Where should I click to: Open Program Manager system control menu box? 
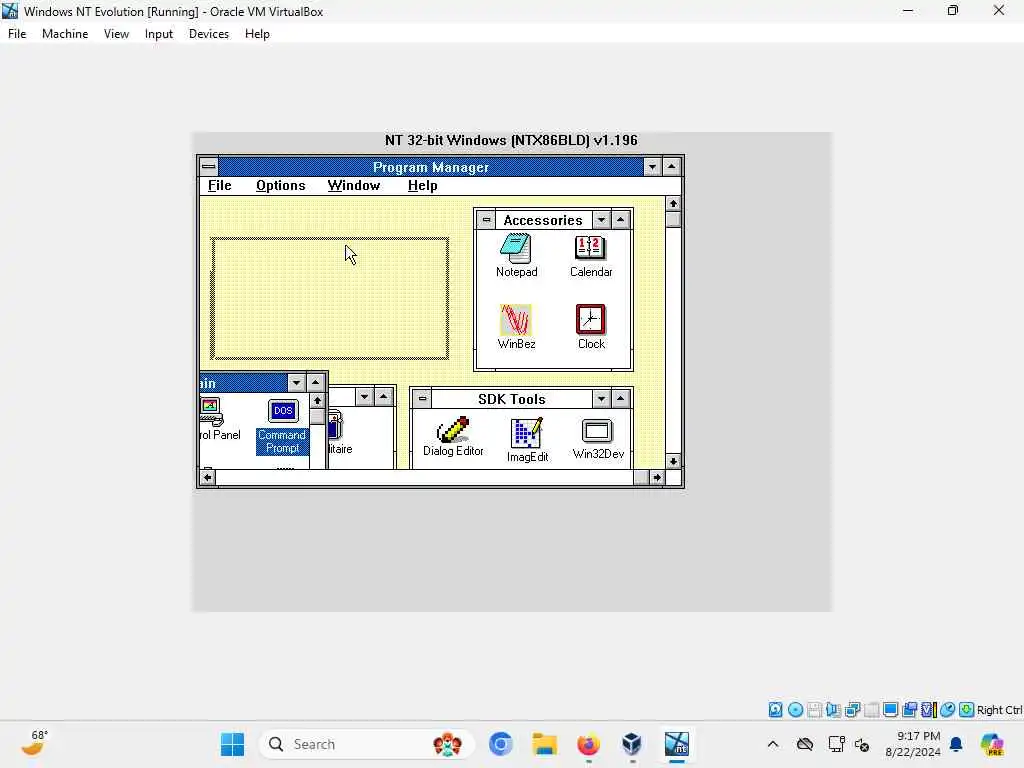208,167
